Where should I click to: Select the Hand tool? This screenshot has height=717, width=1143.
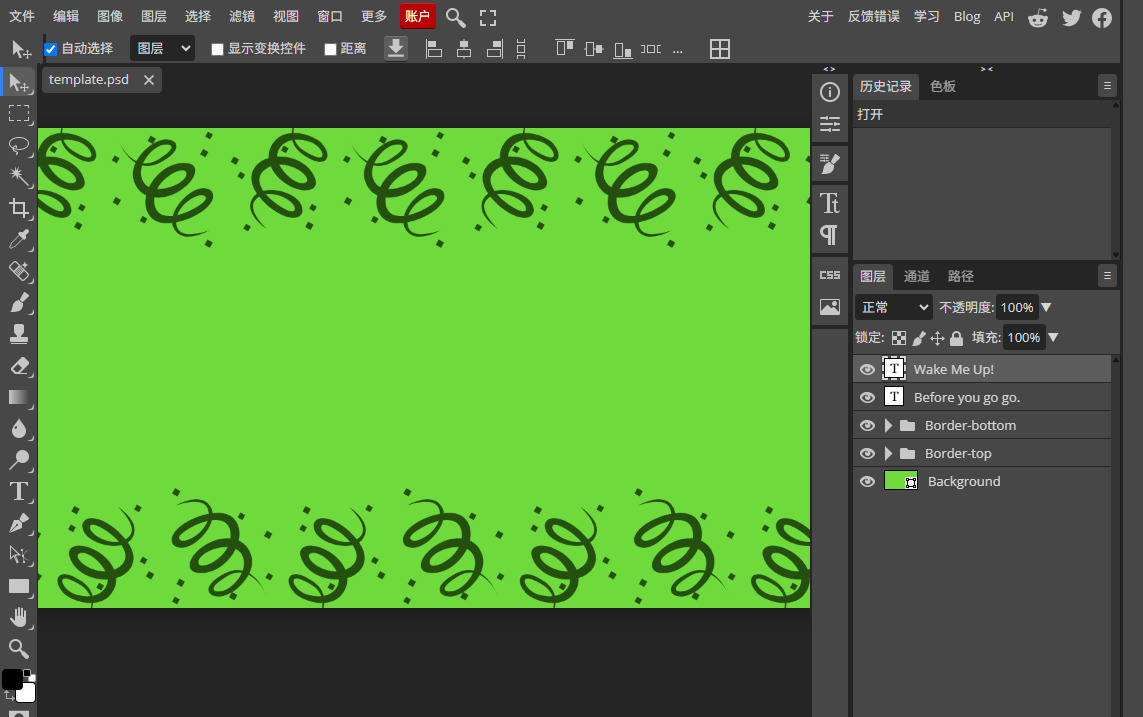19,617
